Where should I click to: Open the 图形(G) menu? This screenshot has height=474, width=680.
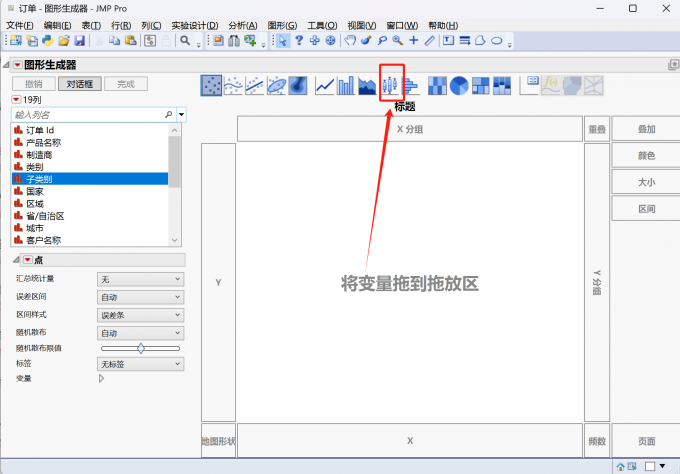pos(282,26)
